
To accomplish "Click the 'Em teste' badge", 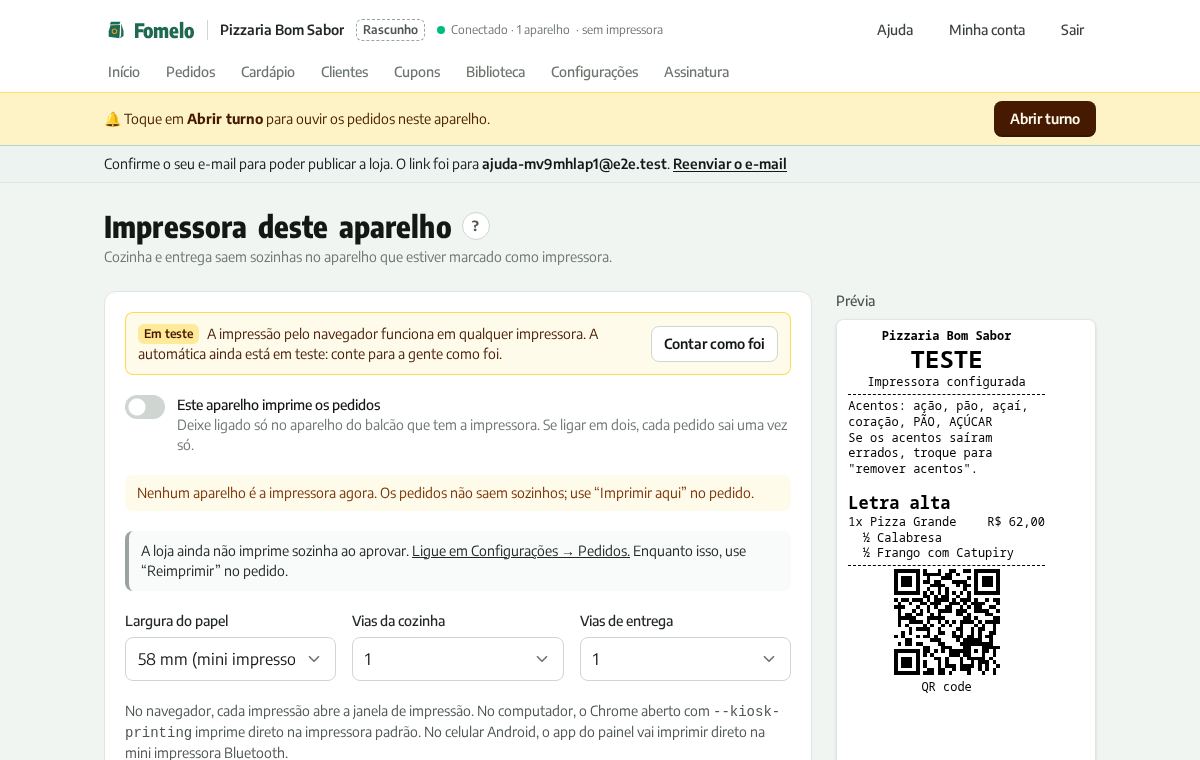I will (168, 334).
